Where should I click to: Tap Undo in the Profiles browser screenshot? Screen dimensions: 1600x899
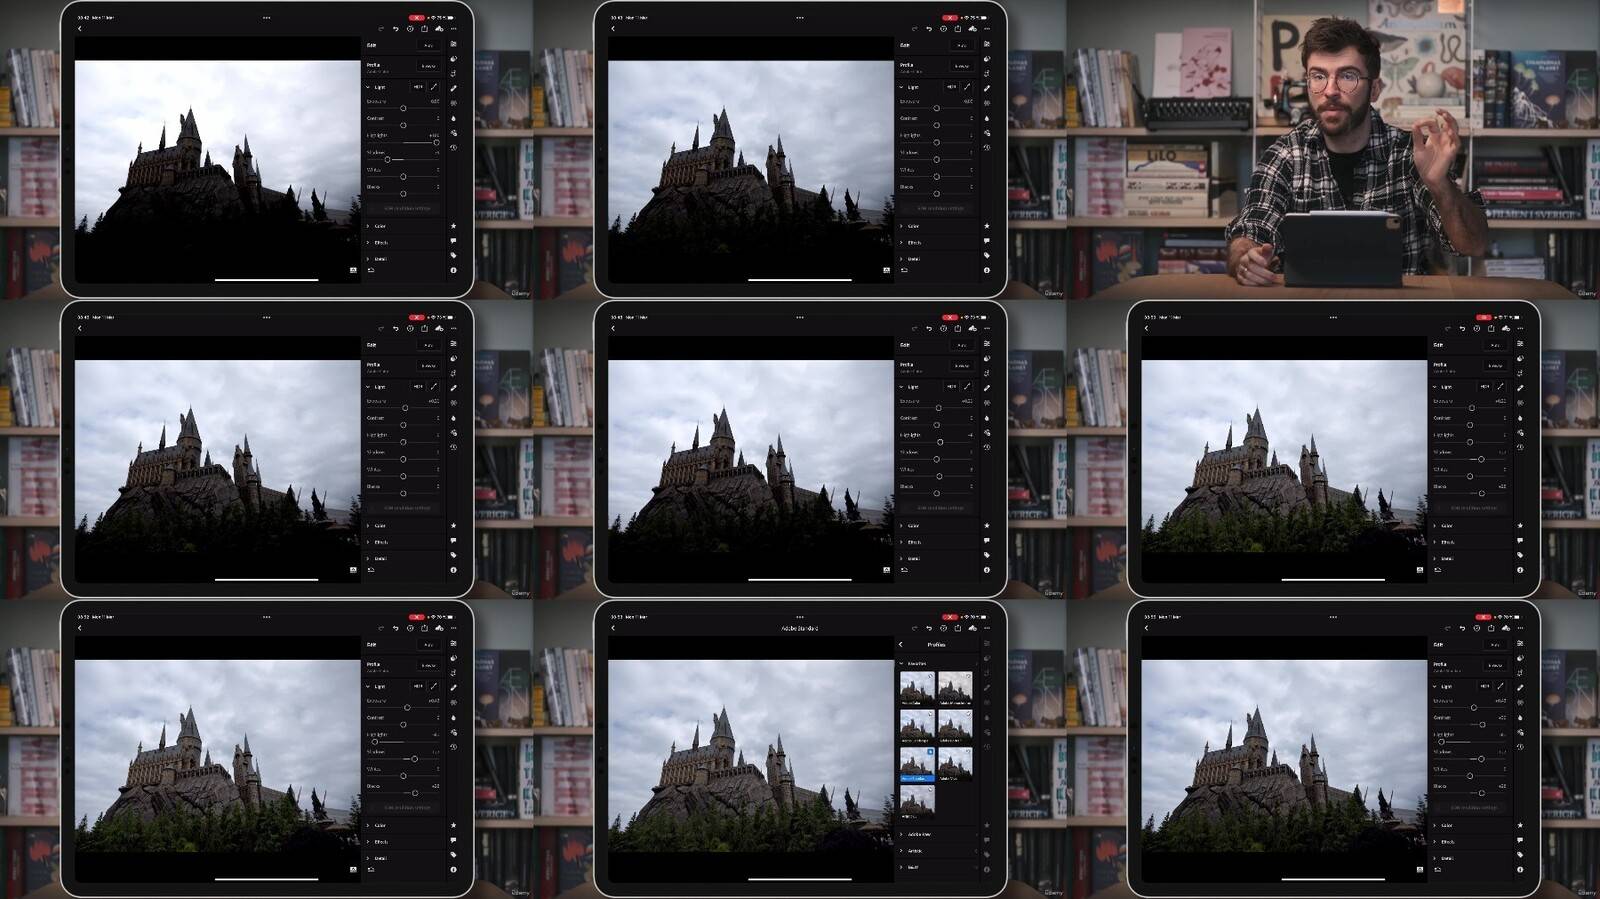pyautogui.click(x=929, y=628)
